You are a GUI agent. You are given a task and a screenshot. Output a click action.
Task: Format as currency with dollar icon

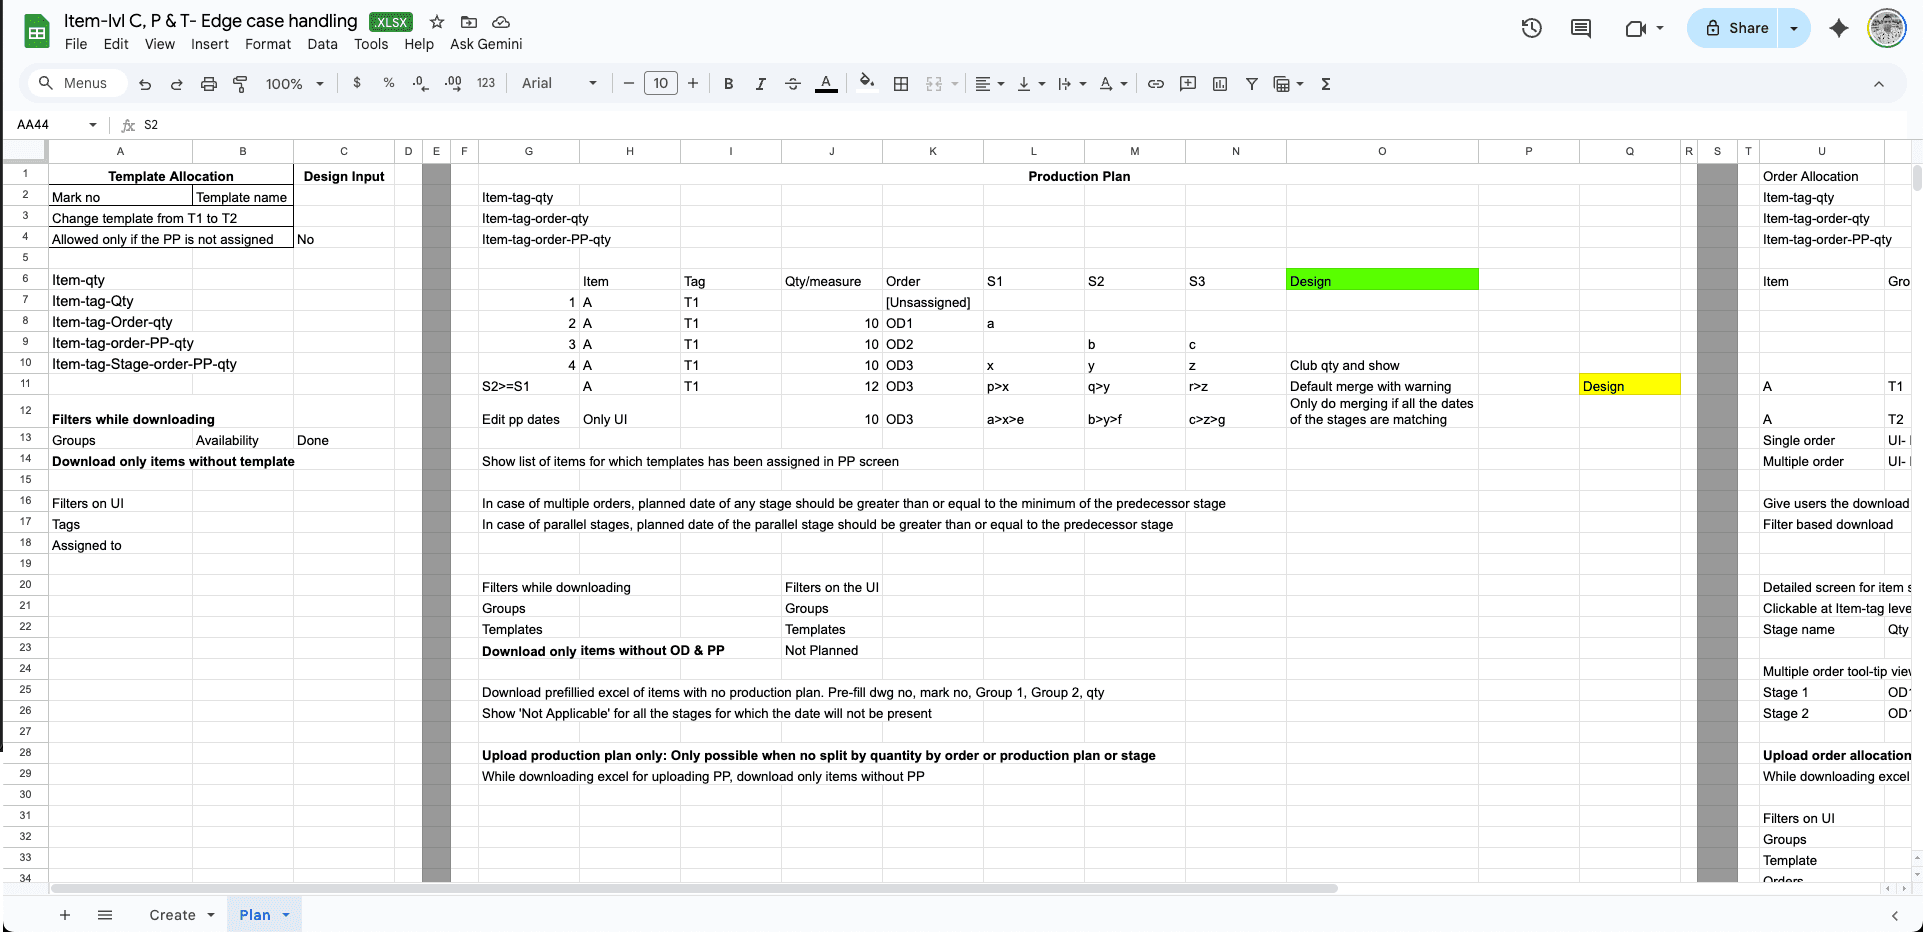[357, 83]
